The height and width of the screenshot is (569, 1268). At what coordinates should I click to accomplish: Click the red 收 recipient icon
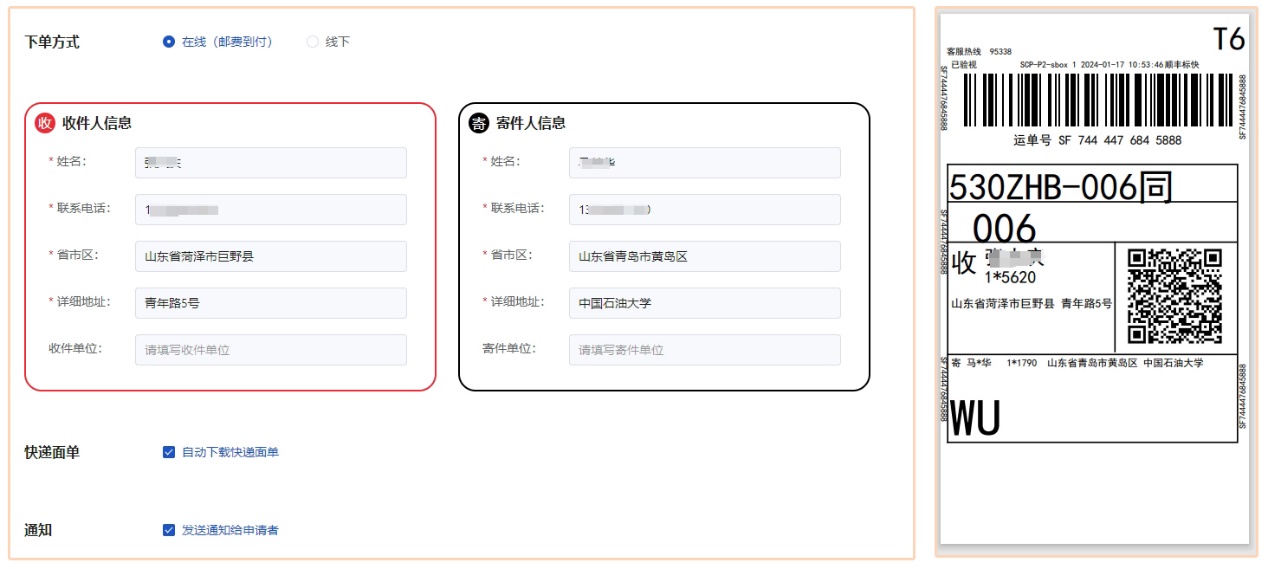(x=45, y=123)
